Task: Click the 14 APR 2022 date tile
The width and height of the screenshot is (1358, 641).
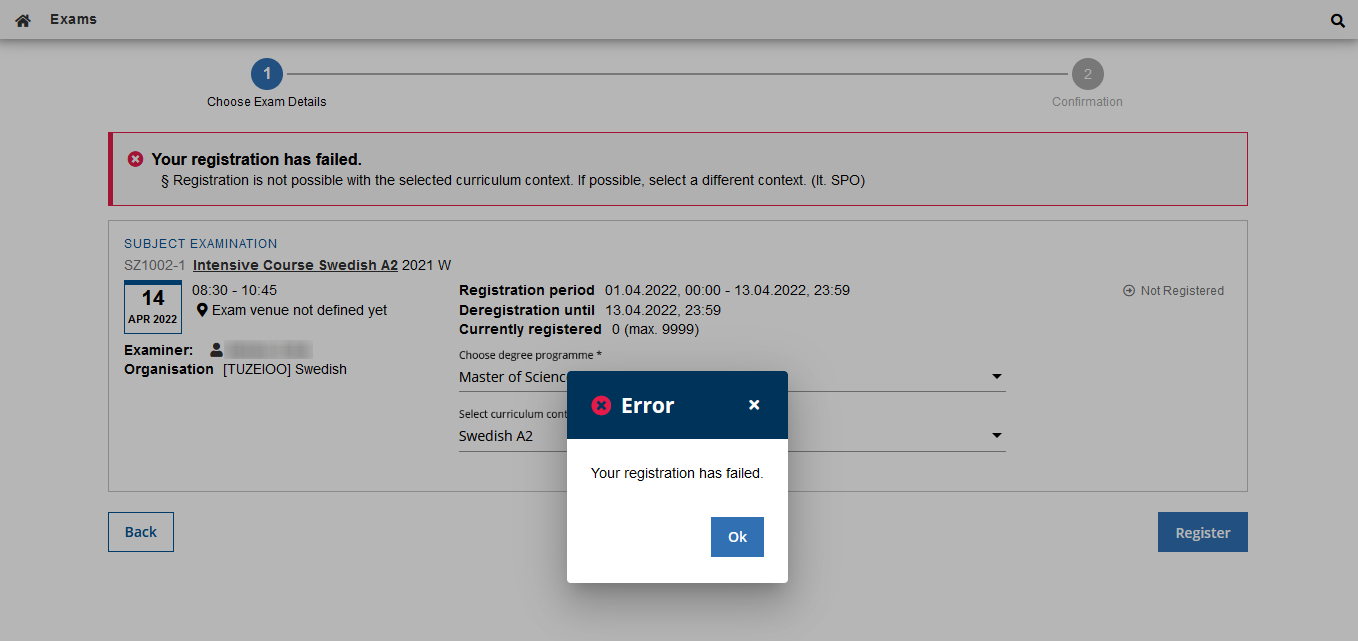Action: pyautogui.click(x=153, y=307)
